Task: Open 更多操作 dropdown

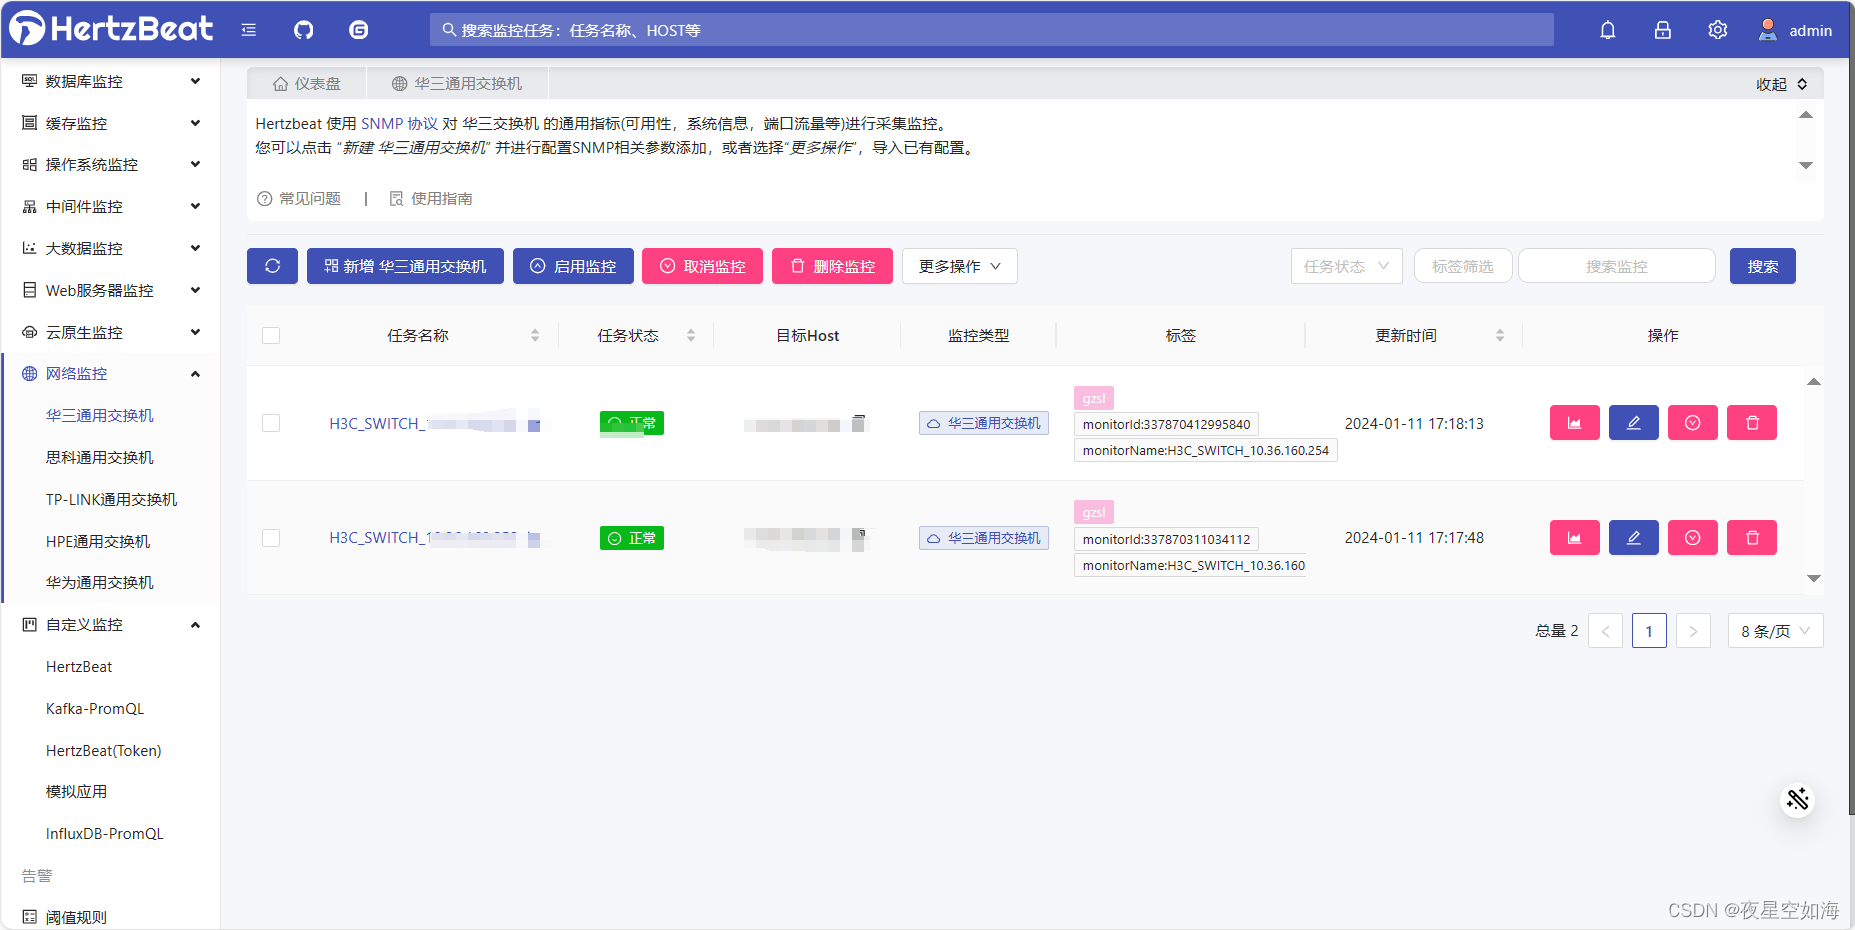Action: pyautogui.click(x=959, y=266)
